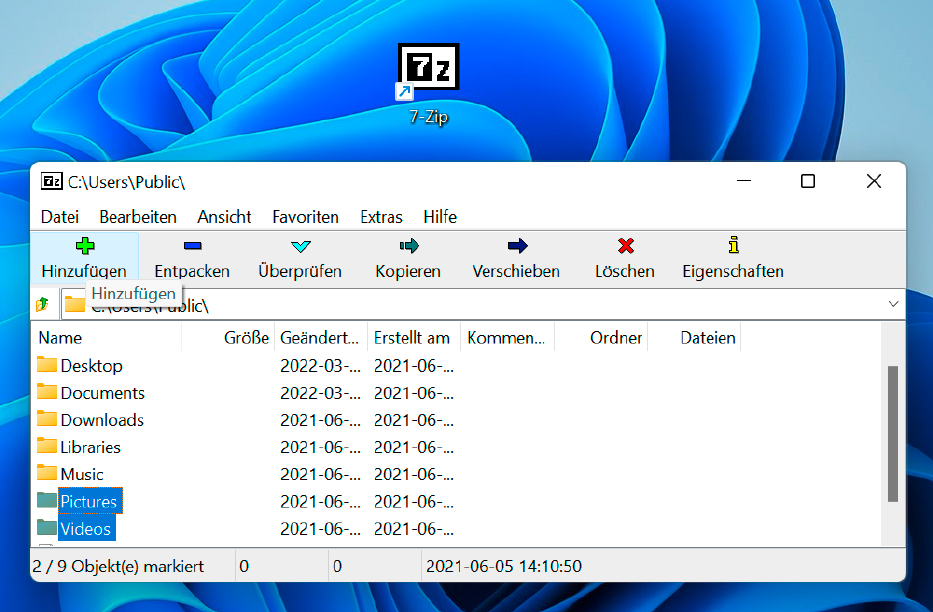Click the Music folder name
The image size is (933, 612).
pyautogui.click(x=82, y=475)
